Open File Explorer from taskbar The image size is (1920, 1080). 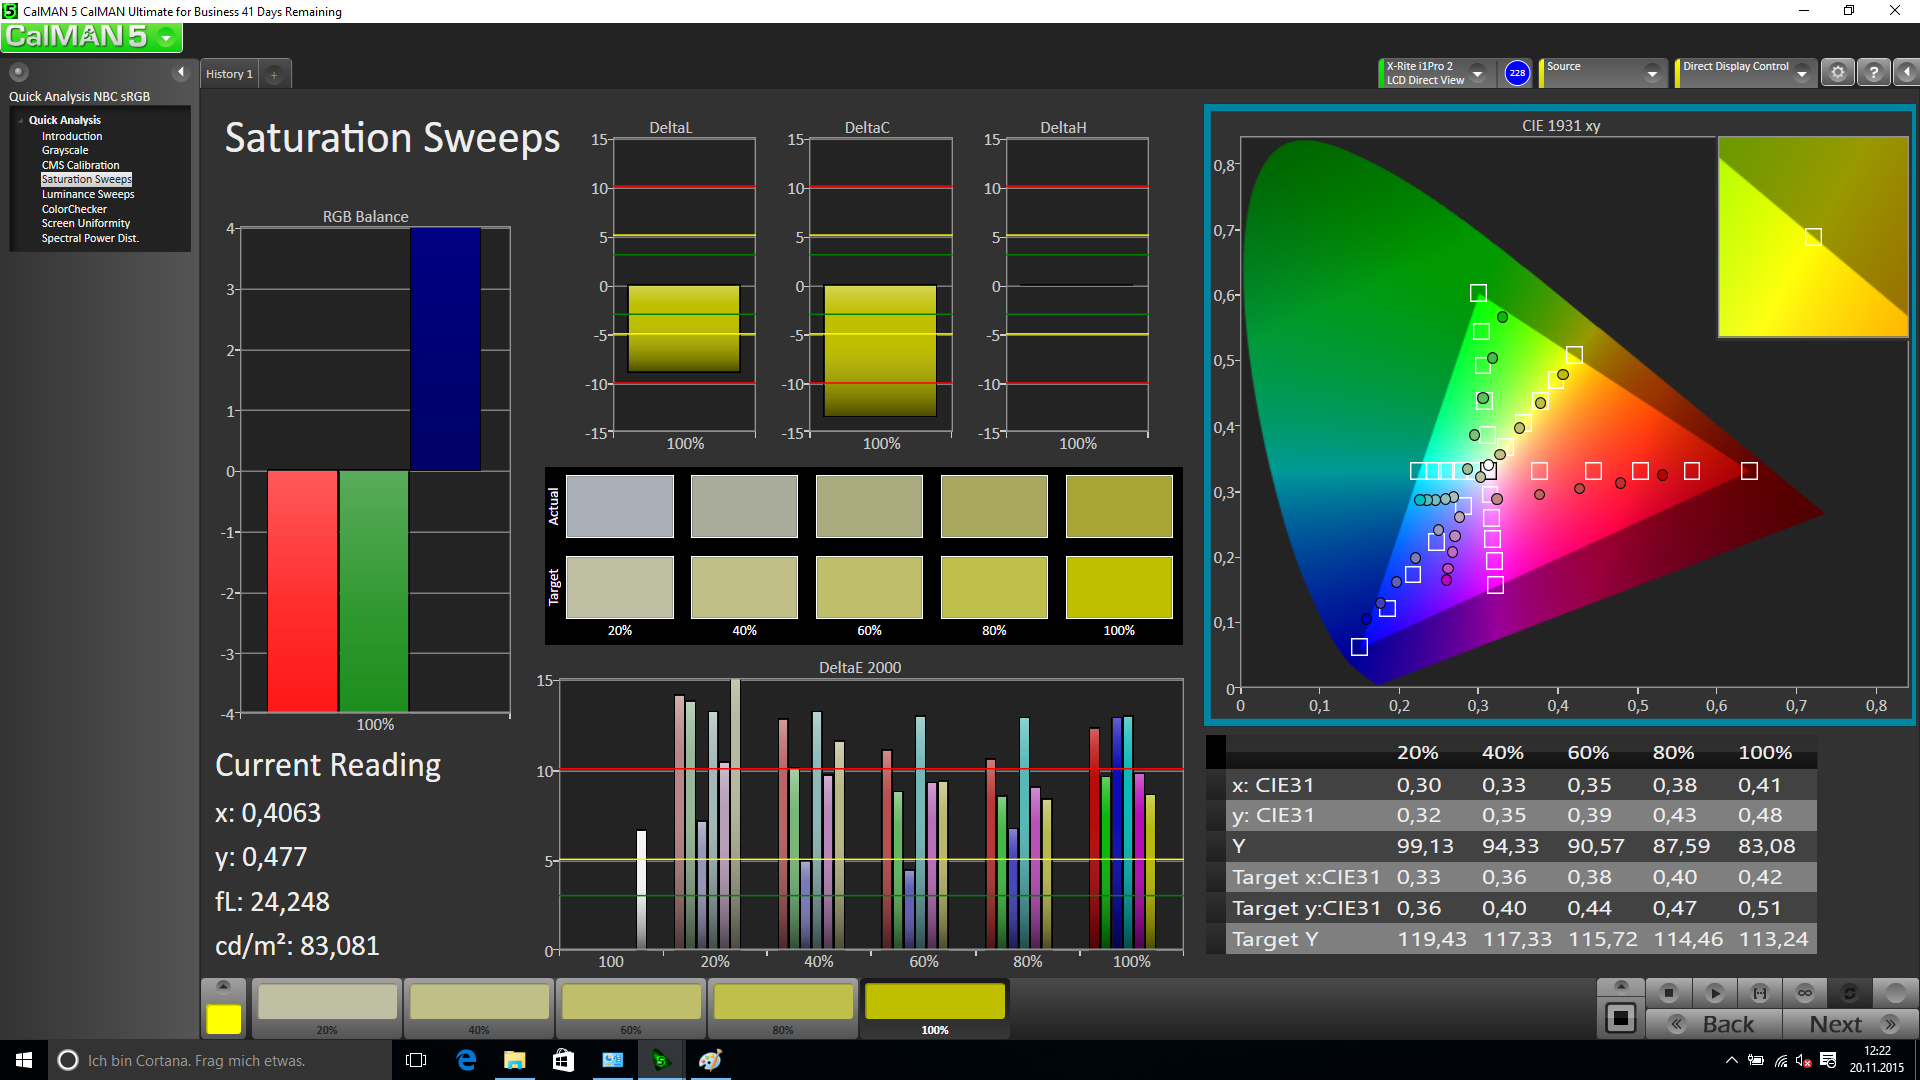point(515,1060)
